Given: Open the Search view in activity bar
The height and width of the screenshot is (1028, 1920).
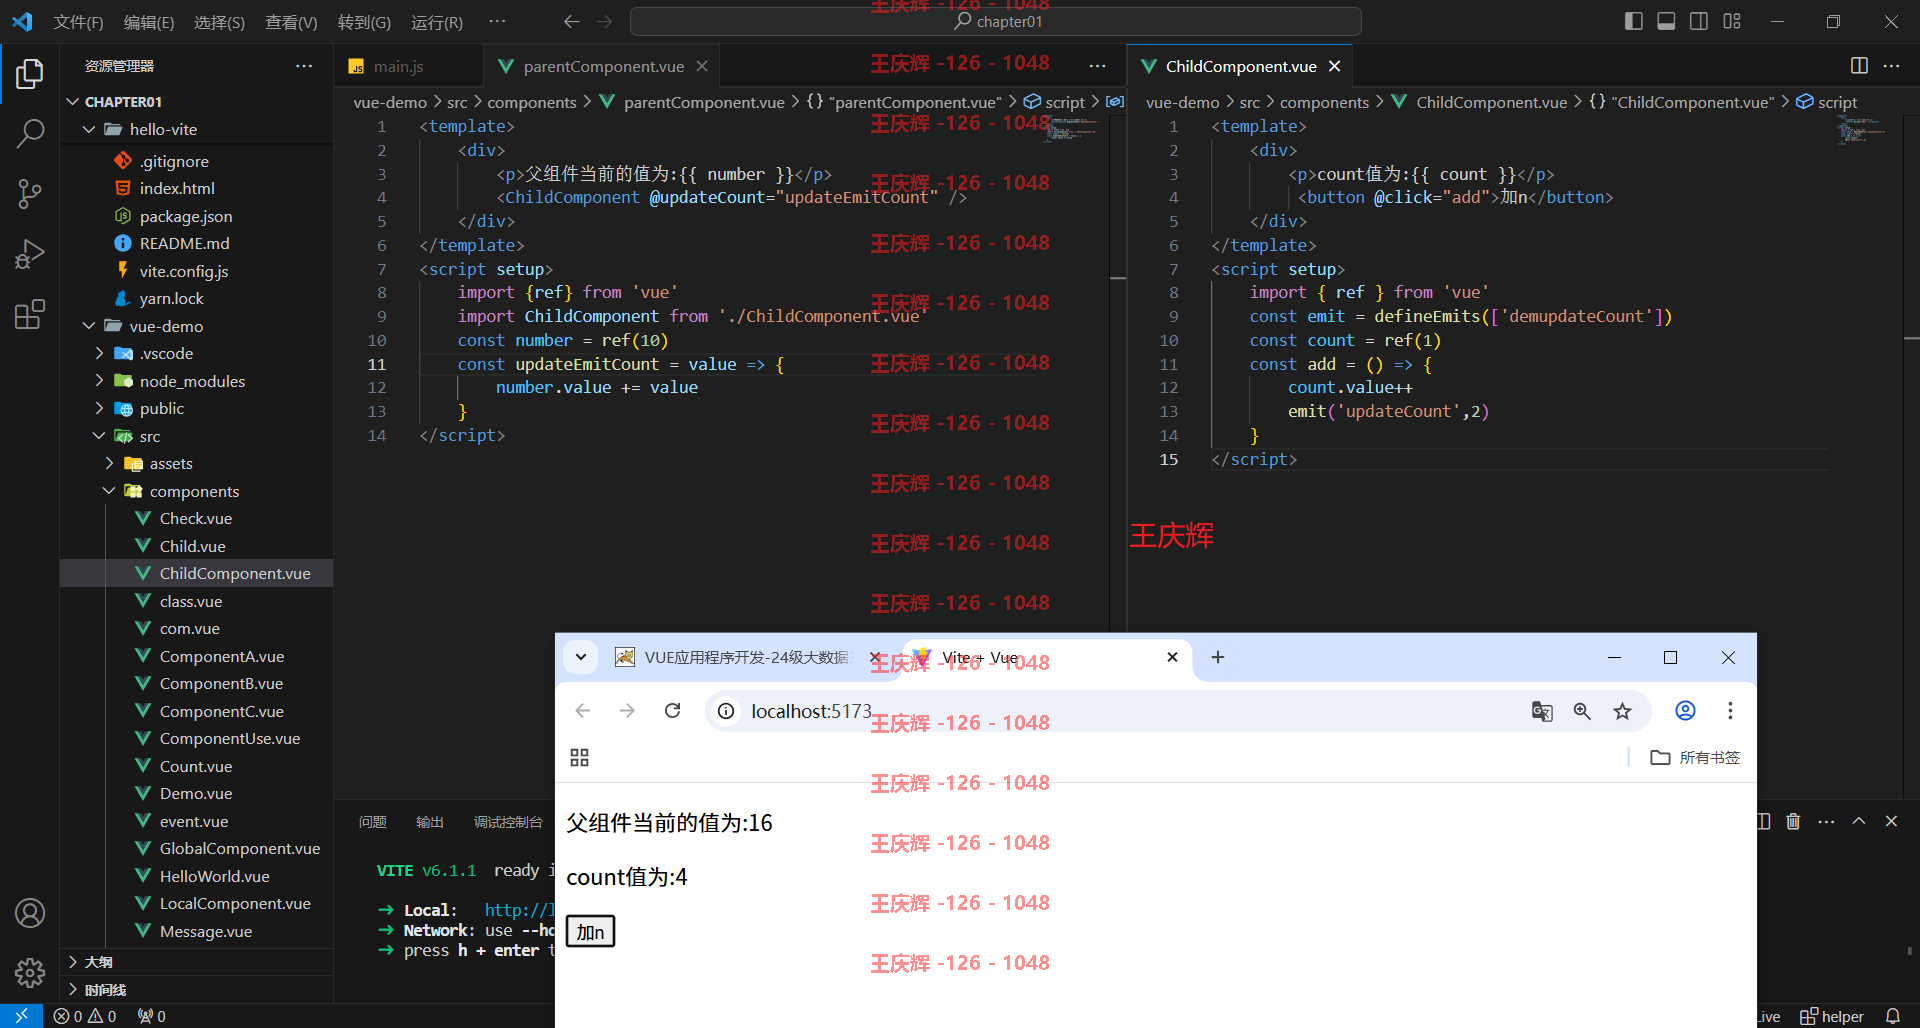Looking at the screenshot, I should pos(30,133).
